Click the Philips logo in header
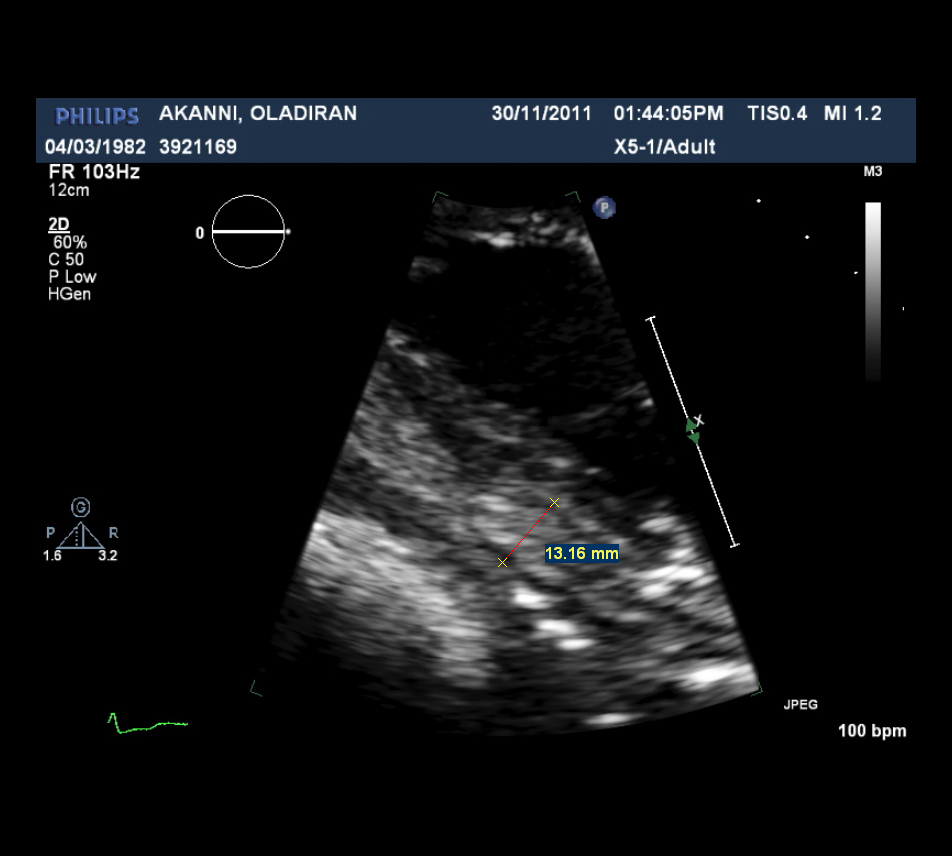The image size is (952, 856). click(x=97, y=115)
